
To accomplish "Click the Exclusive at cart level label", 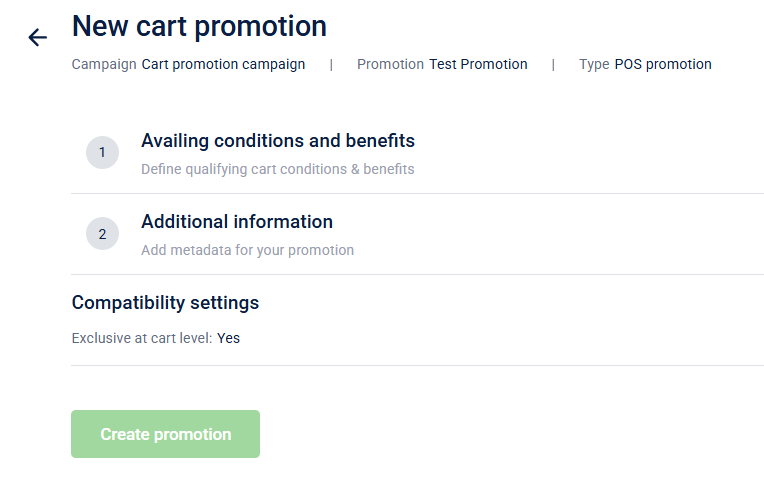I will [x=141, y=338].
